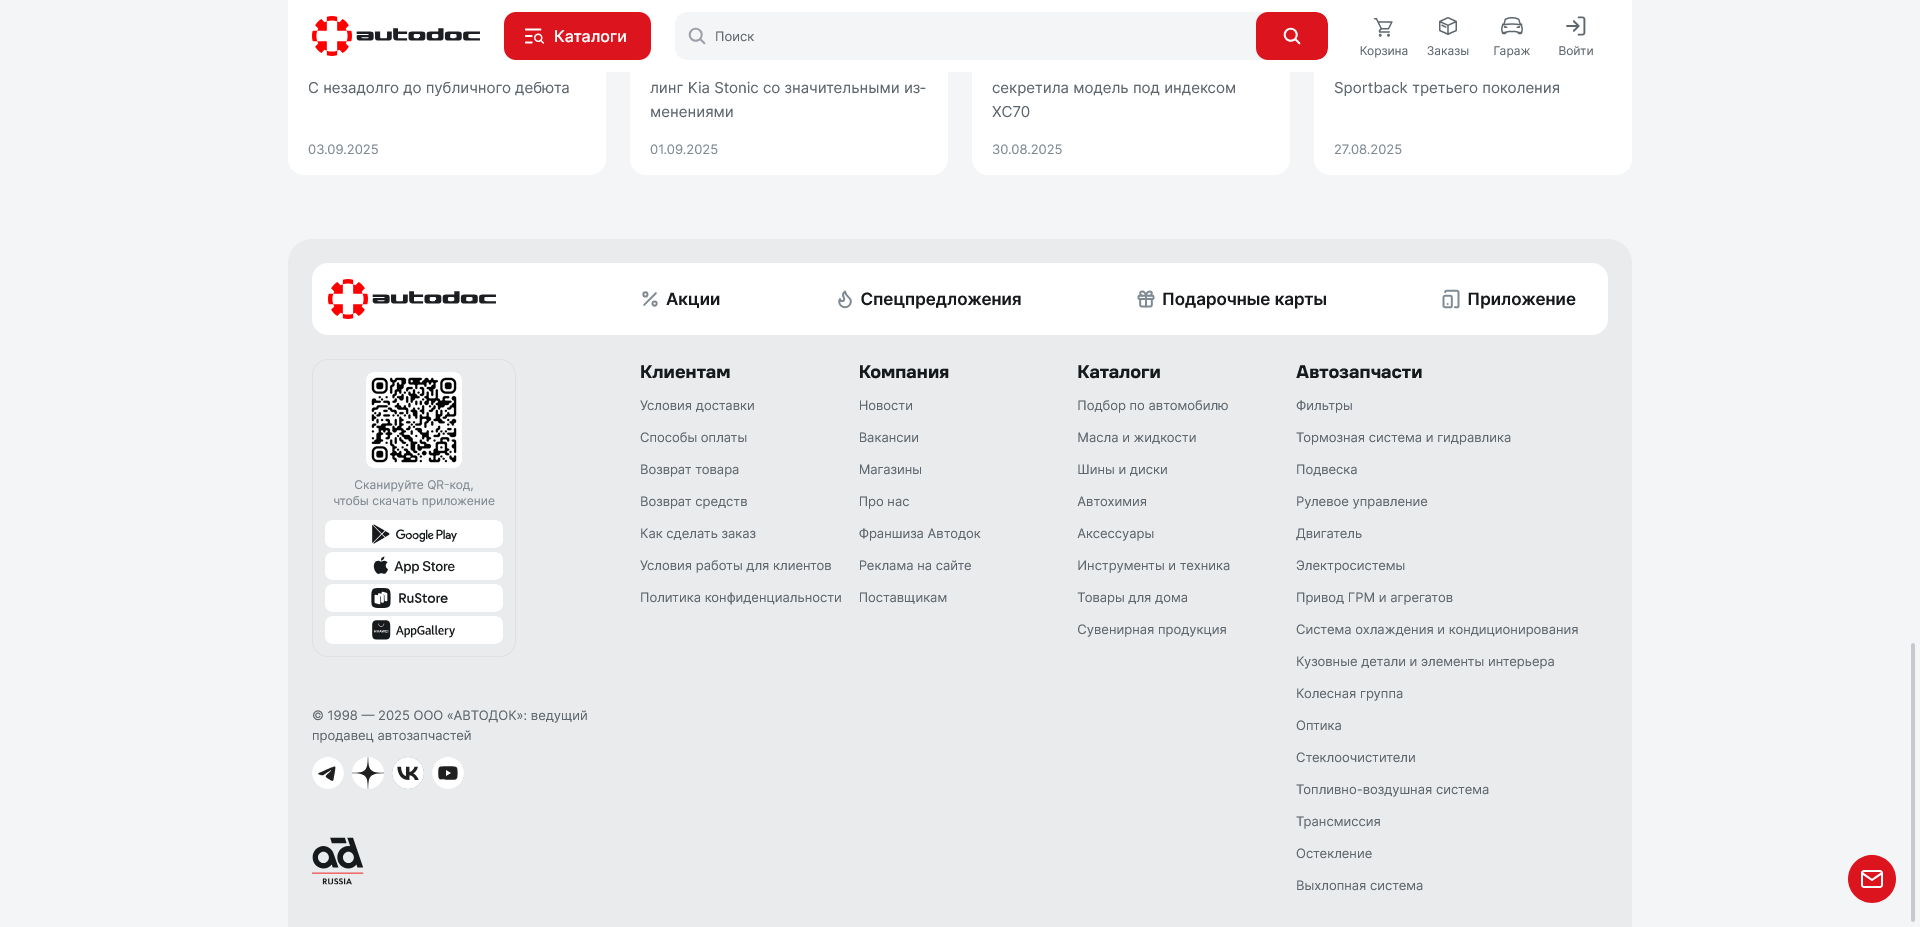Open the Тормозная система и гидравлика link
The image size is (1920, 927).
coord(1403,438)
